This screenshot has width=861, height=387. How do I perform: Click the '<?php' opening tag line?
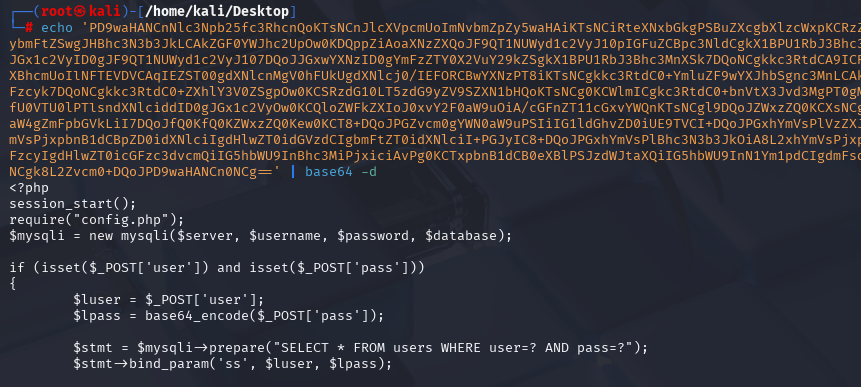tap(29, 188)
